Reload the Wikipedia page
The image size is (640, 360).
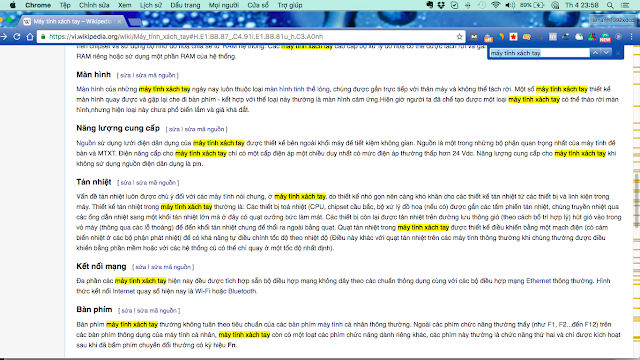pos(17,37)
